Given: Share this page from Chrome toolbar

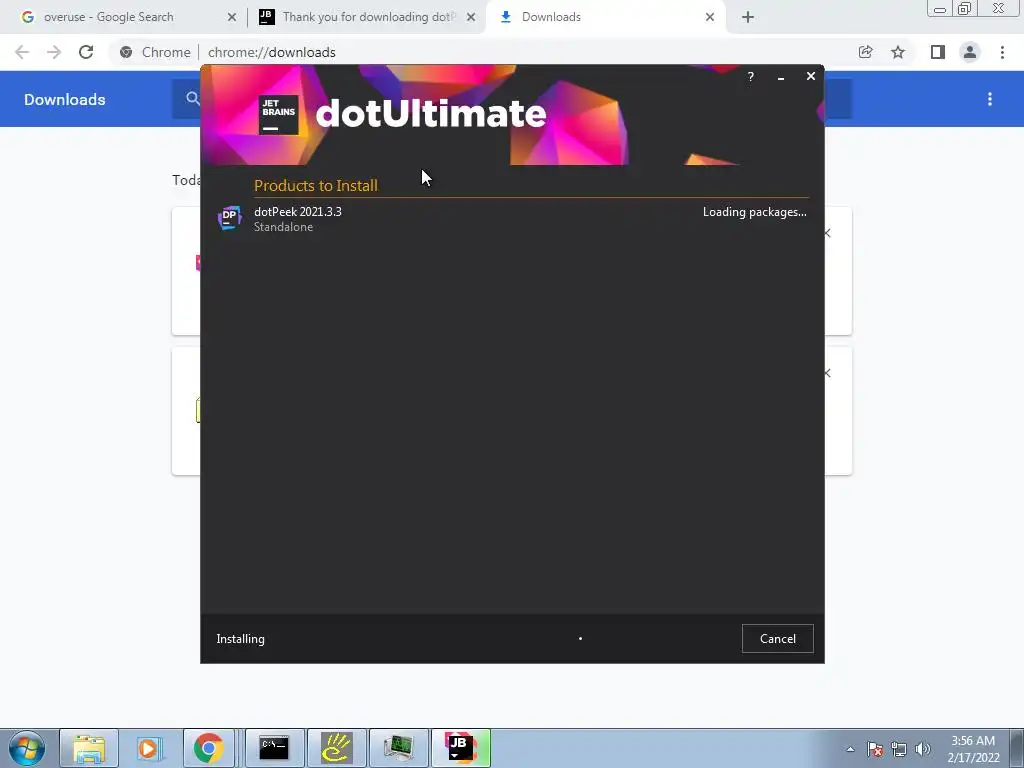Looking at the screenshot, I should 865,52.
